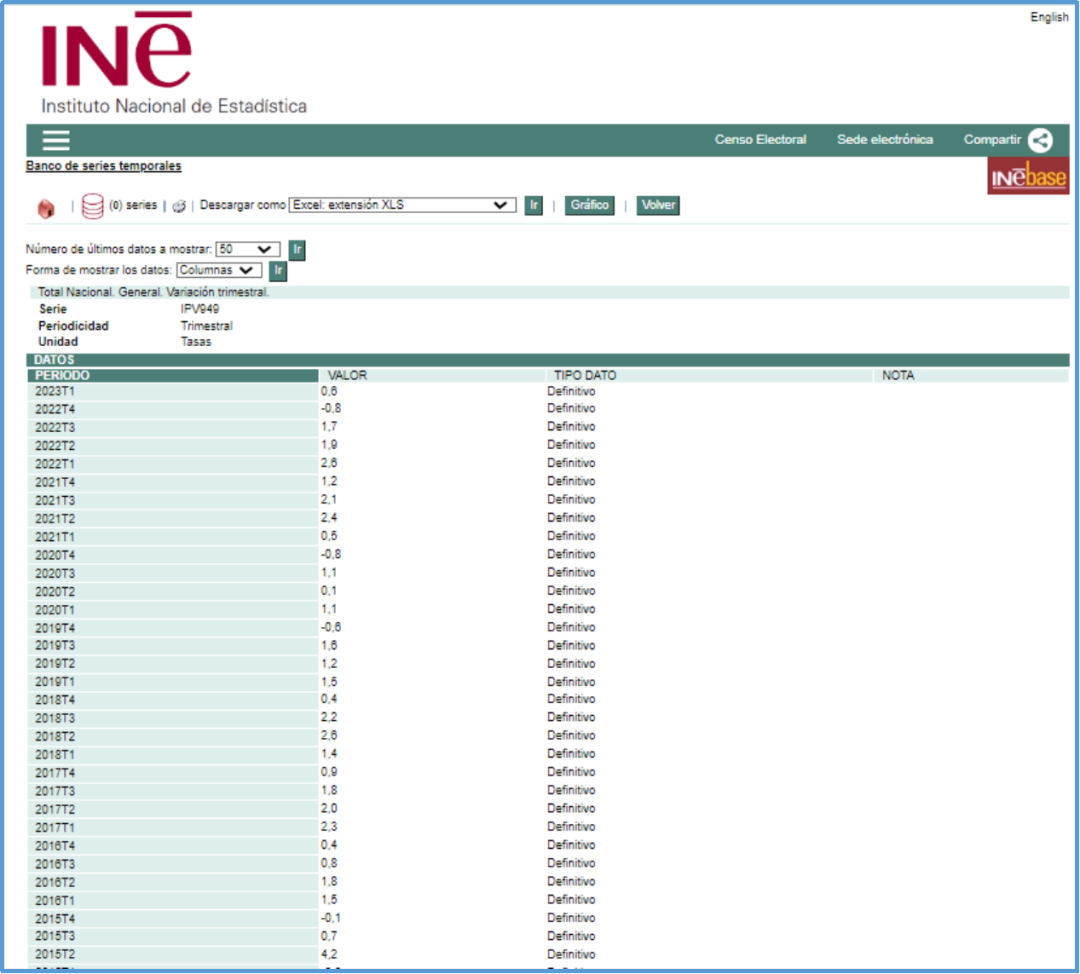1080x974 pixels.
Task: Select the 2023T1 period cell
Action: coord(173,391)
